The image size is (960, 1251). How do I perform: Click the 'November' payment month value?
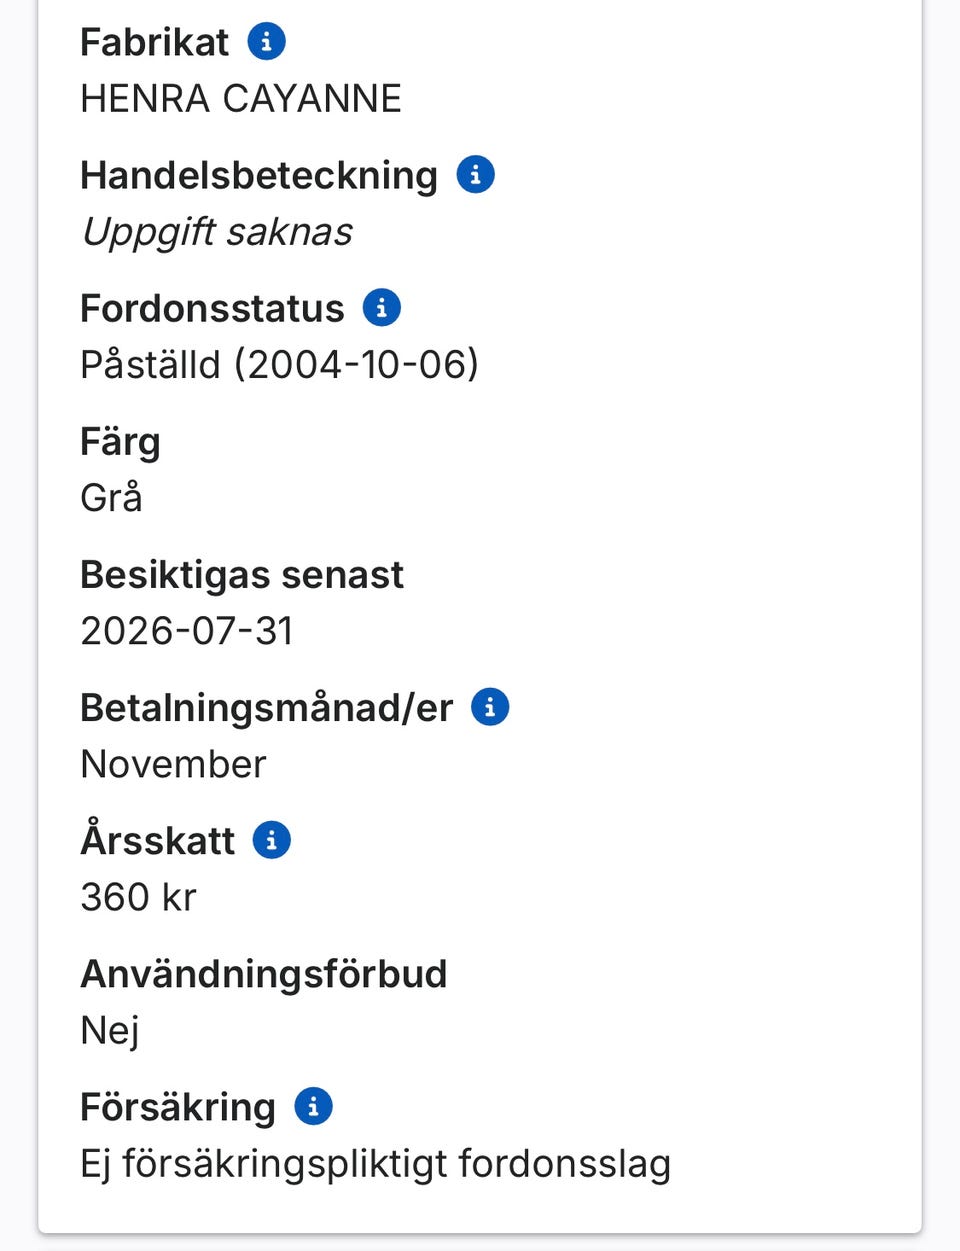pos(173,765)
